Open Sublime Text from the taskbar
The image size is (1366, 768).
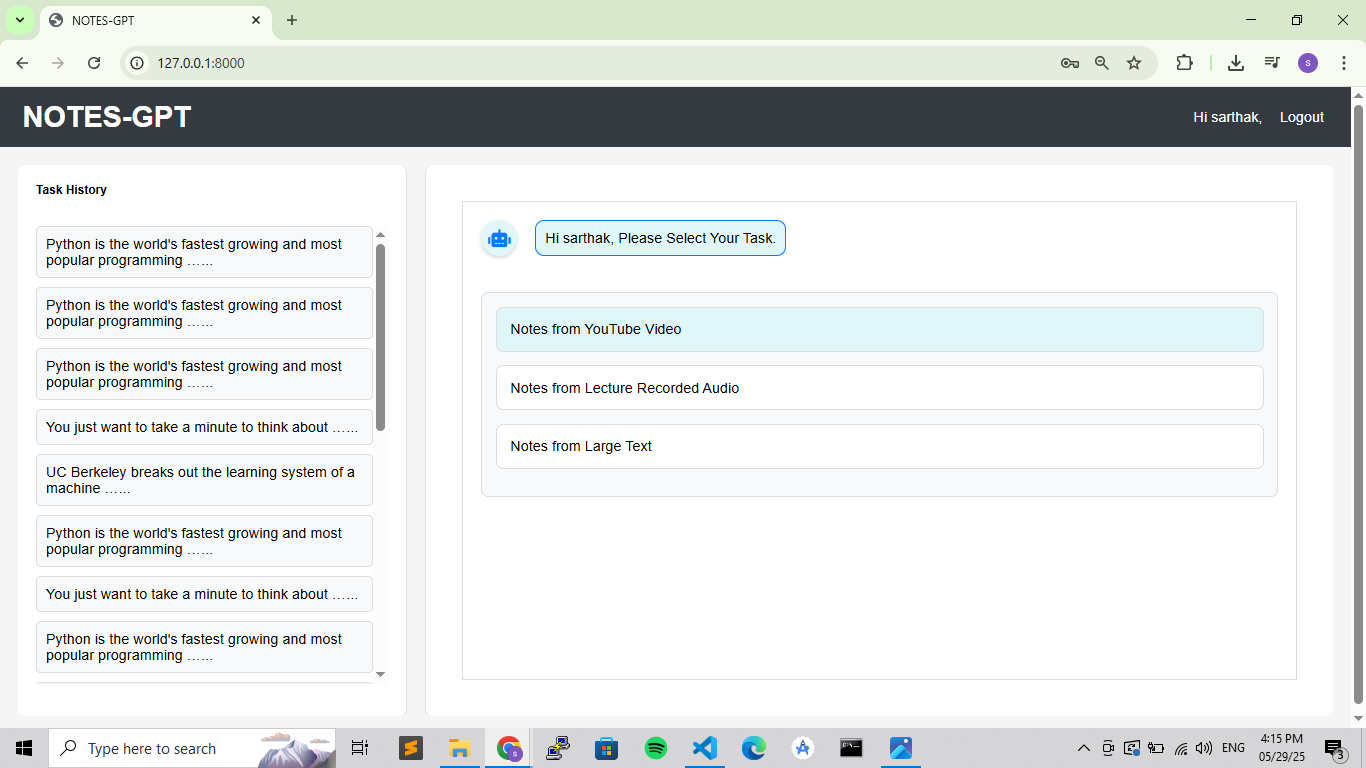[409, 748]
